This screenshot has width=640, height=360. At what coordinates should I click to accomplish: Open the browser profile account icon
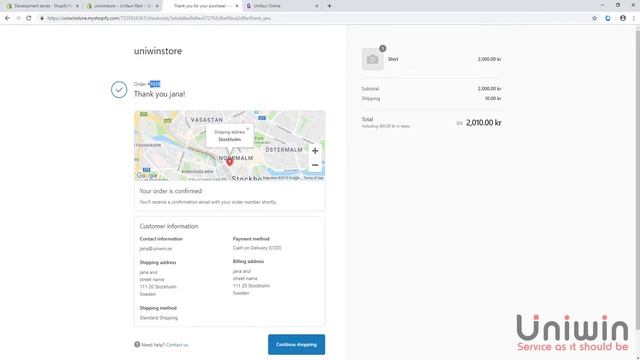[623, 18]
